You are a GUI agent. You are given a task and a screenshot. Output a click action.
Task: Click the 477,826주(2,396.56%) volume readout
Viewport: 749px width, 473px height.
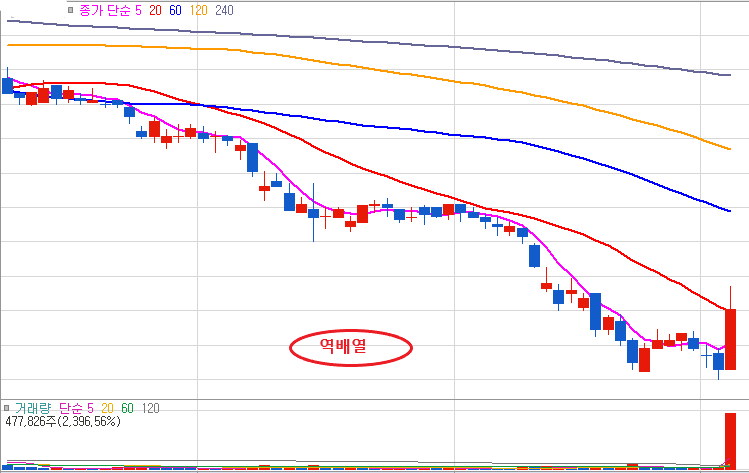[63, 421]
